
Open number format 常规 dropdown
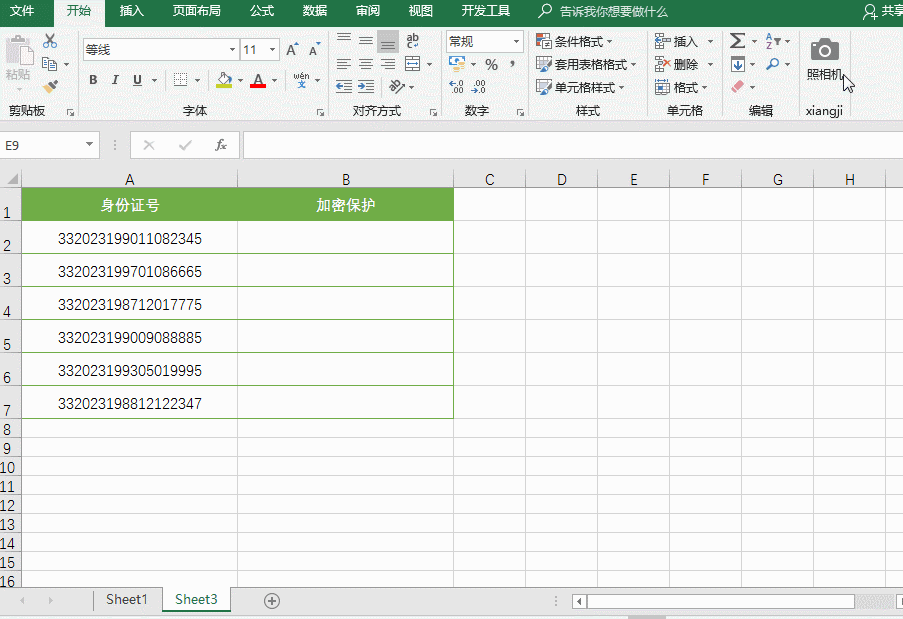pyautogui.click(x=517, y=41)
